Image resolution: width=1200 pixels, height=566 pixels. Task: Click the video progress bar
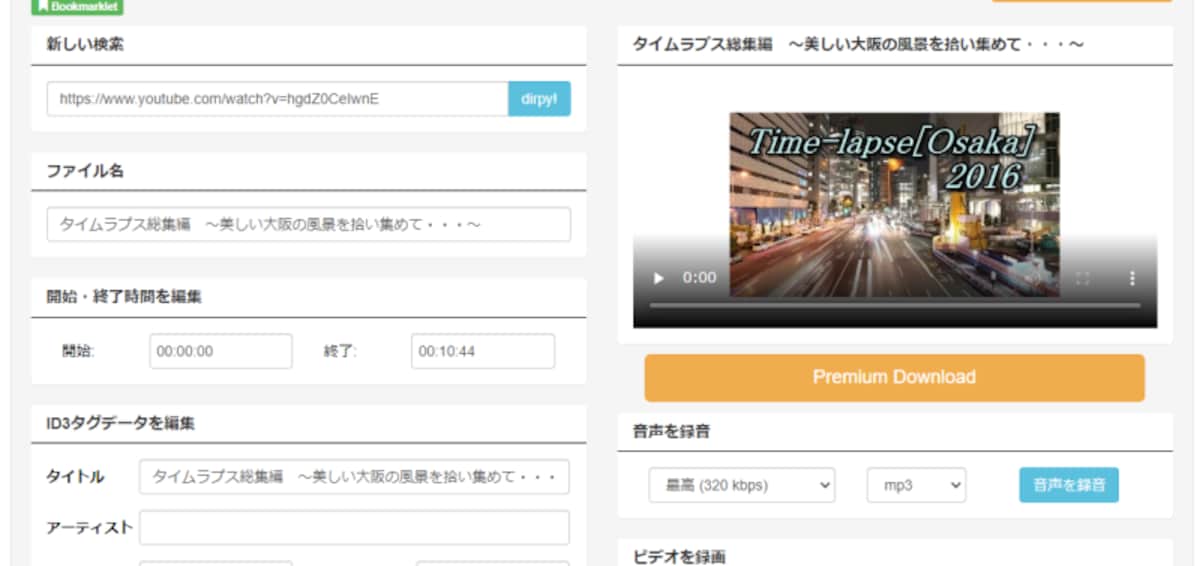point(894,305)
